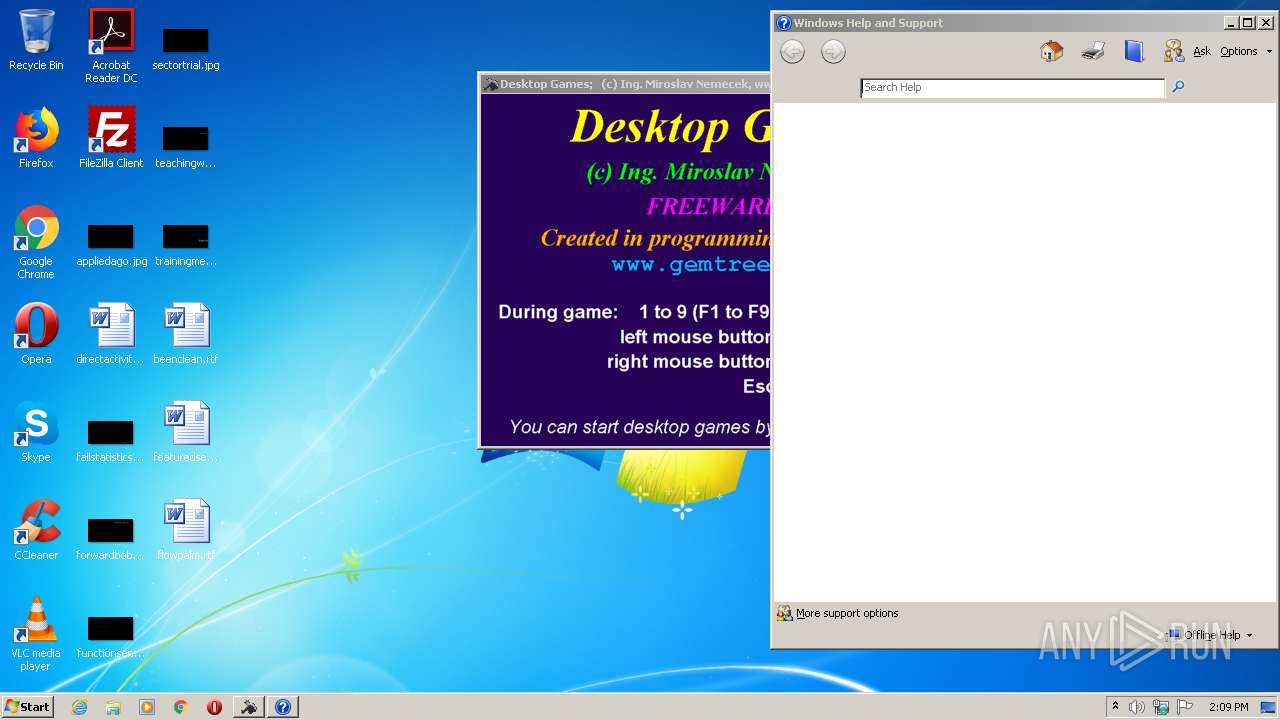Viewport: 1280px width, 720px height.
Task: Select the CCleaner desktop shortcut
Action: 36,530
